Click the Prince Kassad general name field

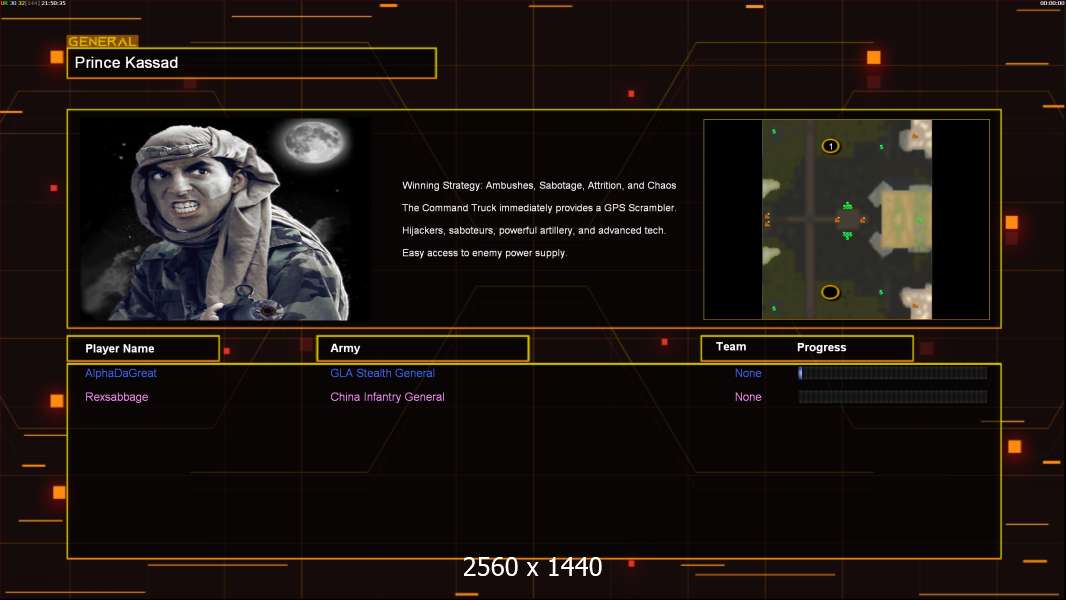pos(252,63)
